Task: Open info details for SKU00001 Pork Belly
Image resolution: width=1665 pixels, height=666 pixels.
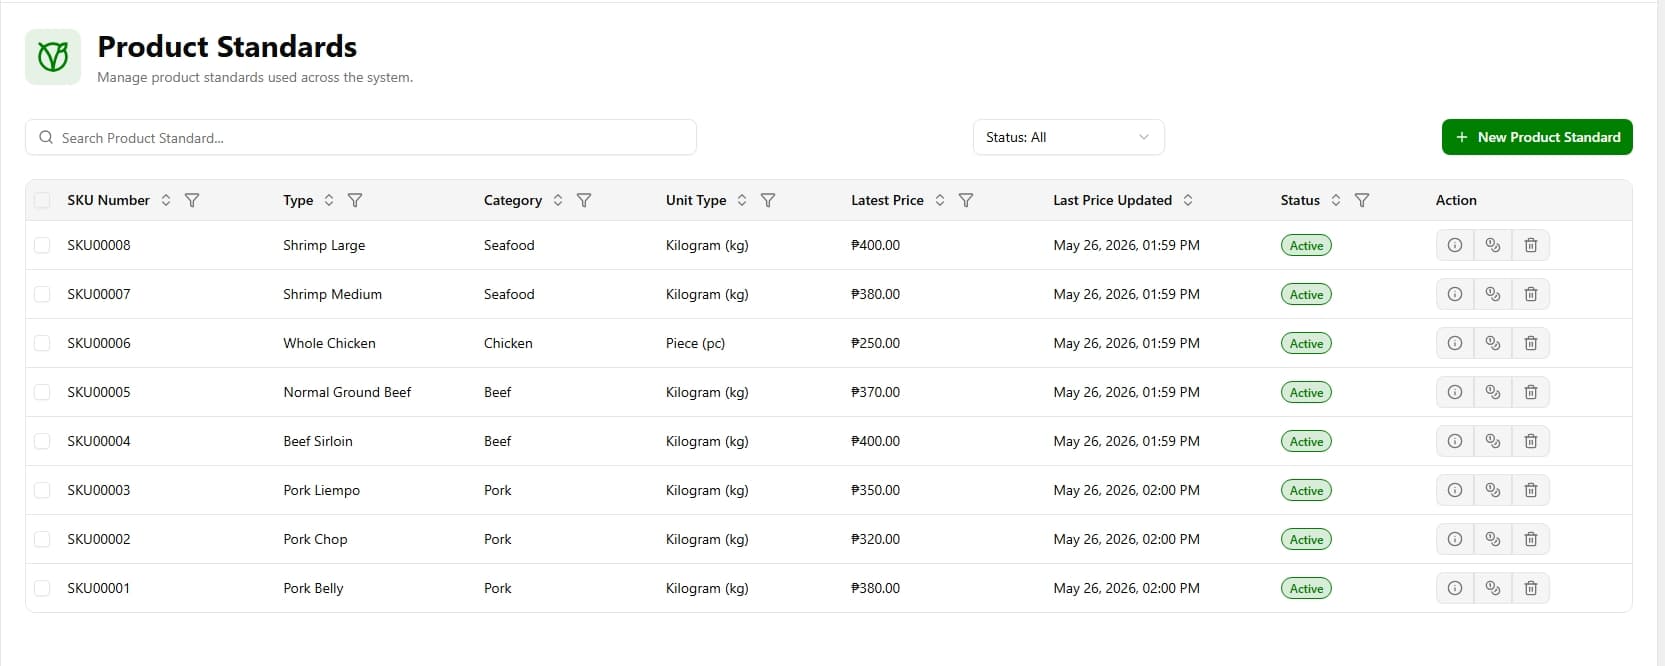Action: 1455,588
